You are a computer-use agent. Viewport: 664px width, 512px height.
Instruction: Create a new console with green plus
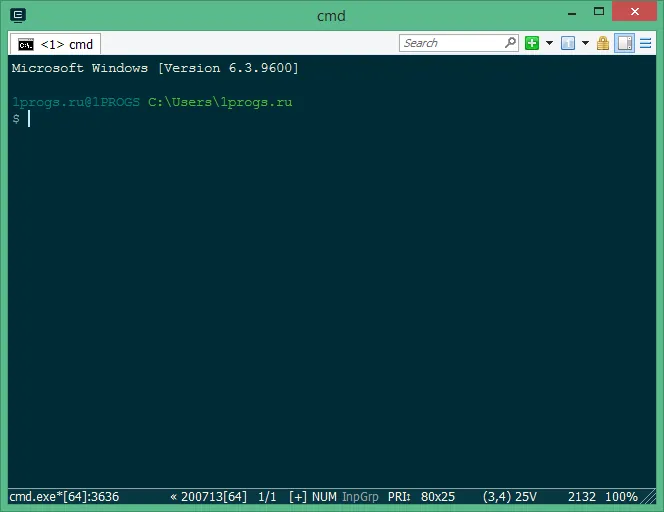532,43
